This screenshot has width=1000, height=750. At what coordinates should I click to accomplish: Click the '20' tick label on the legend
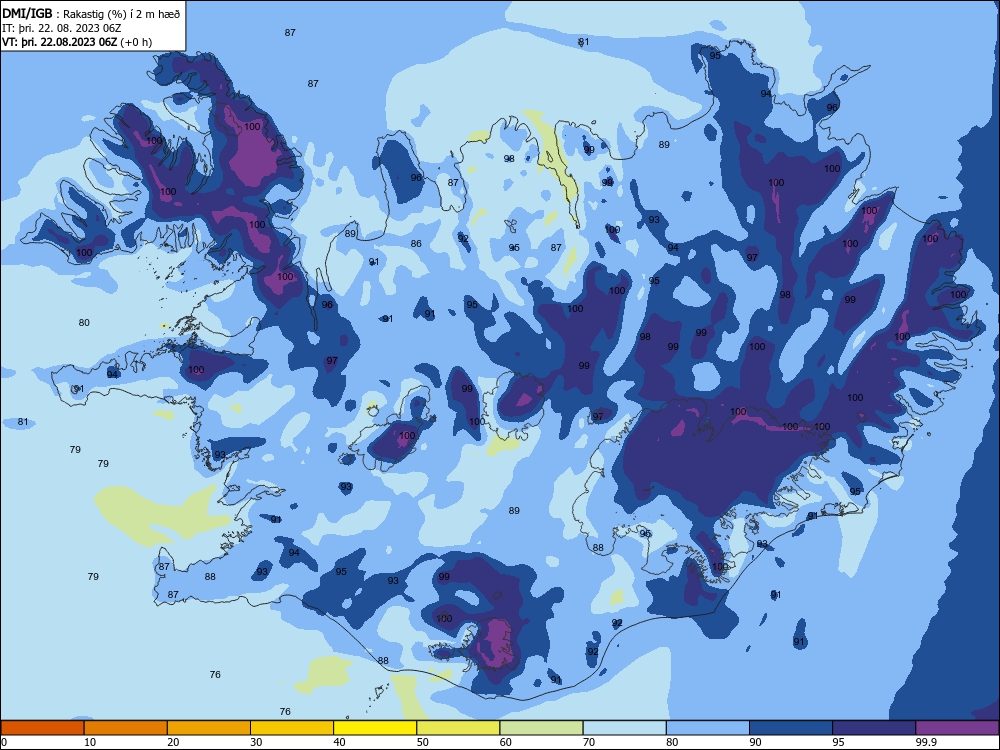coord(173,742)
